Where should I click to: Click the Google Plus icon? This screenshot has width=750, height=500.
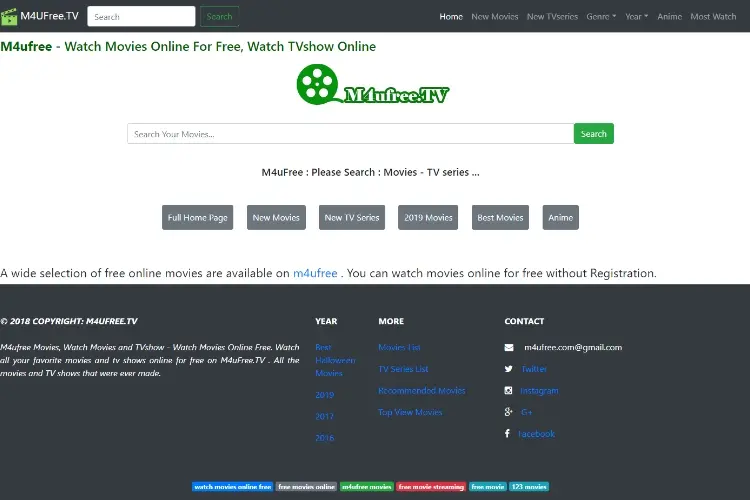tap(508, 412)
